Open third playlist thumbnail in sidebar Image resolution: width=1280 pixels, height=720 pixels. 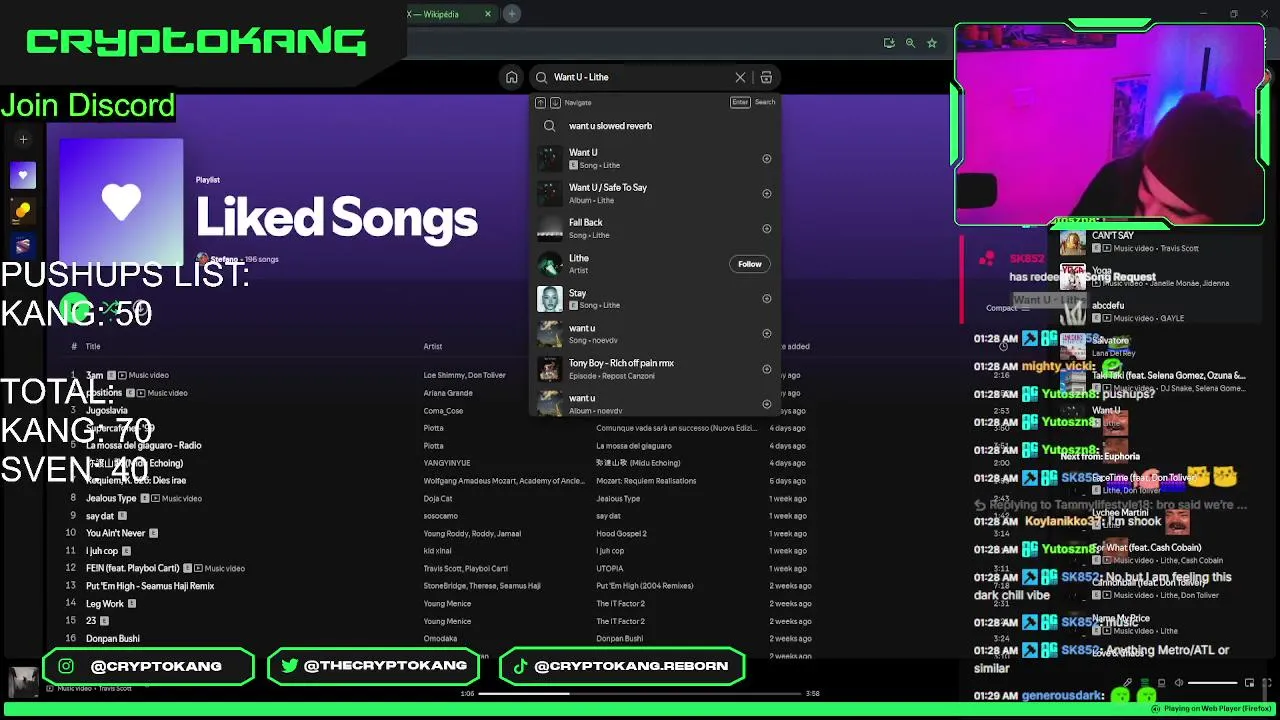(x=23, y=245)
